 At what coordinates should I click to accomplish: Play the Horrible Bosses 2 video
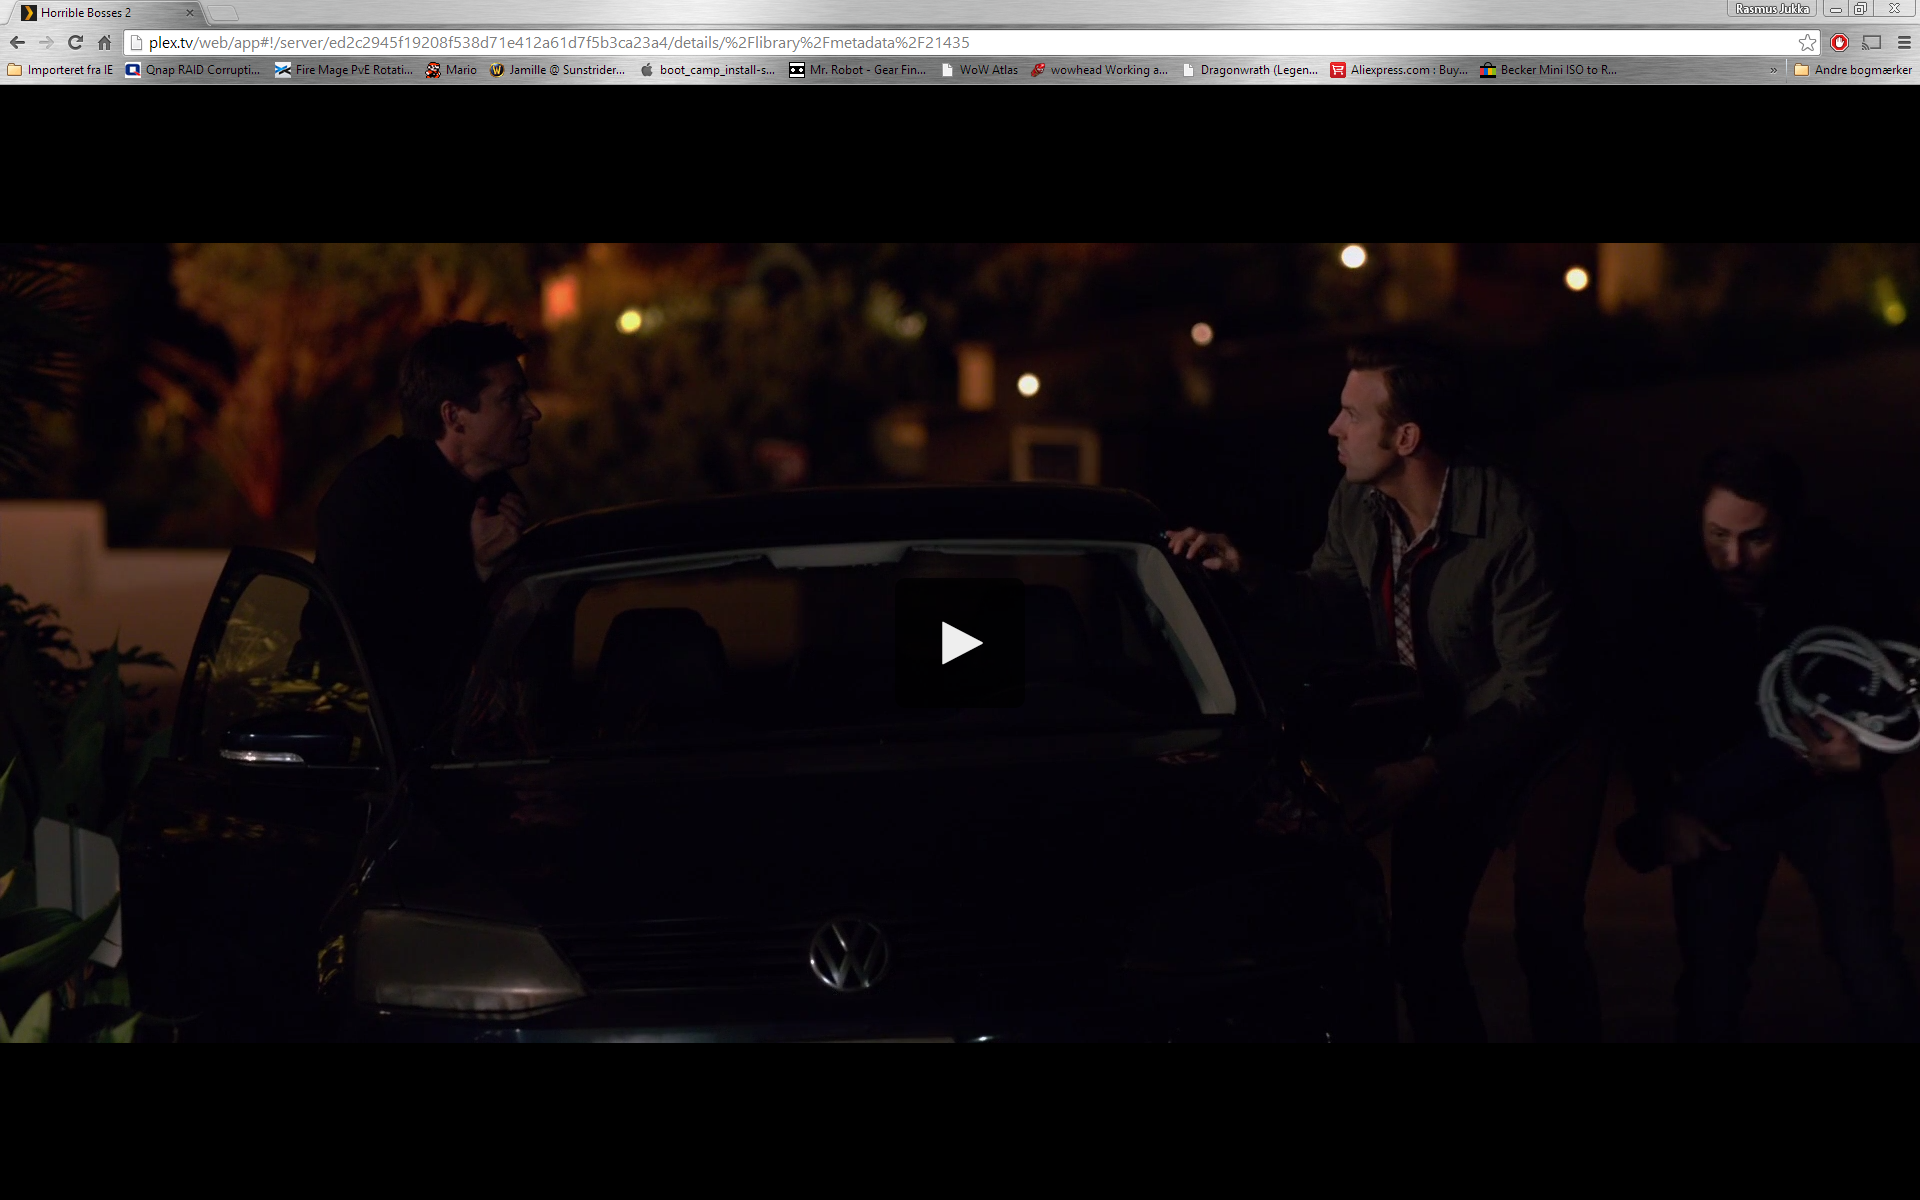click(960, 643)
